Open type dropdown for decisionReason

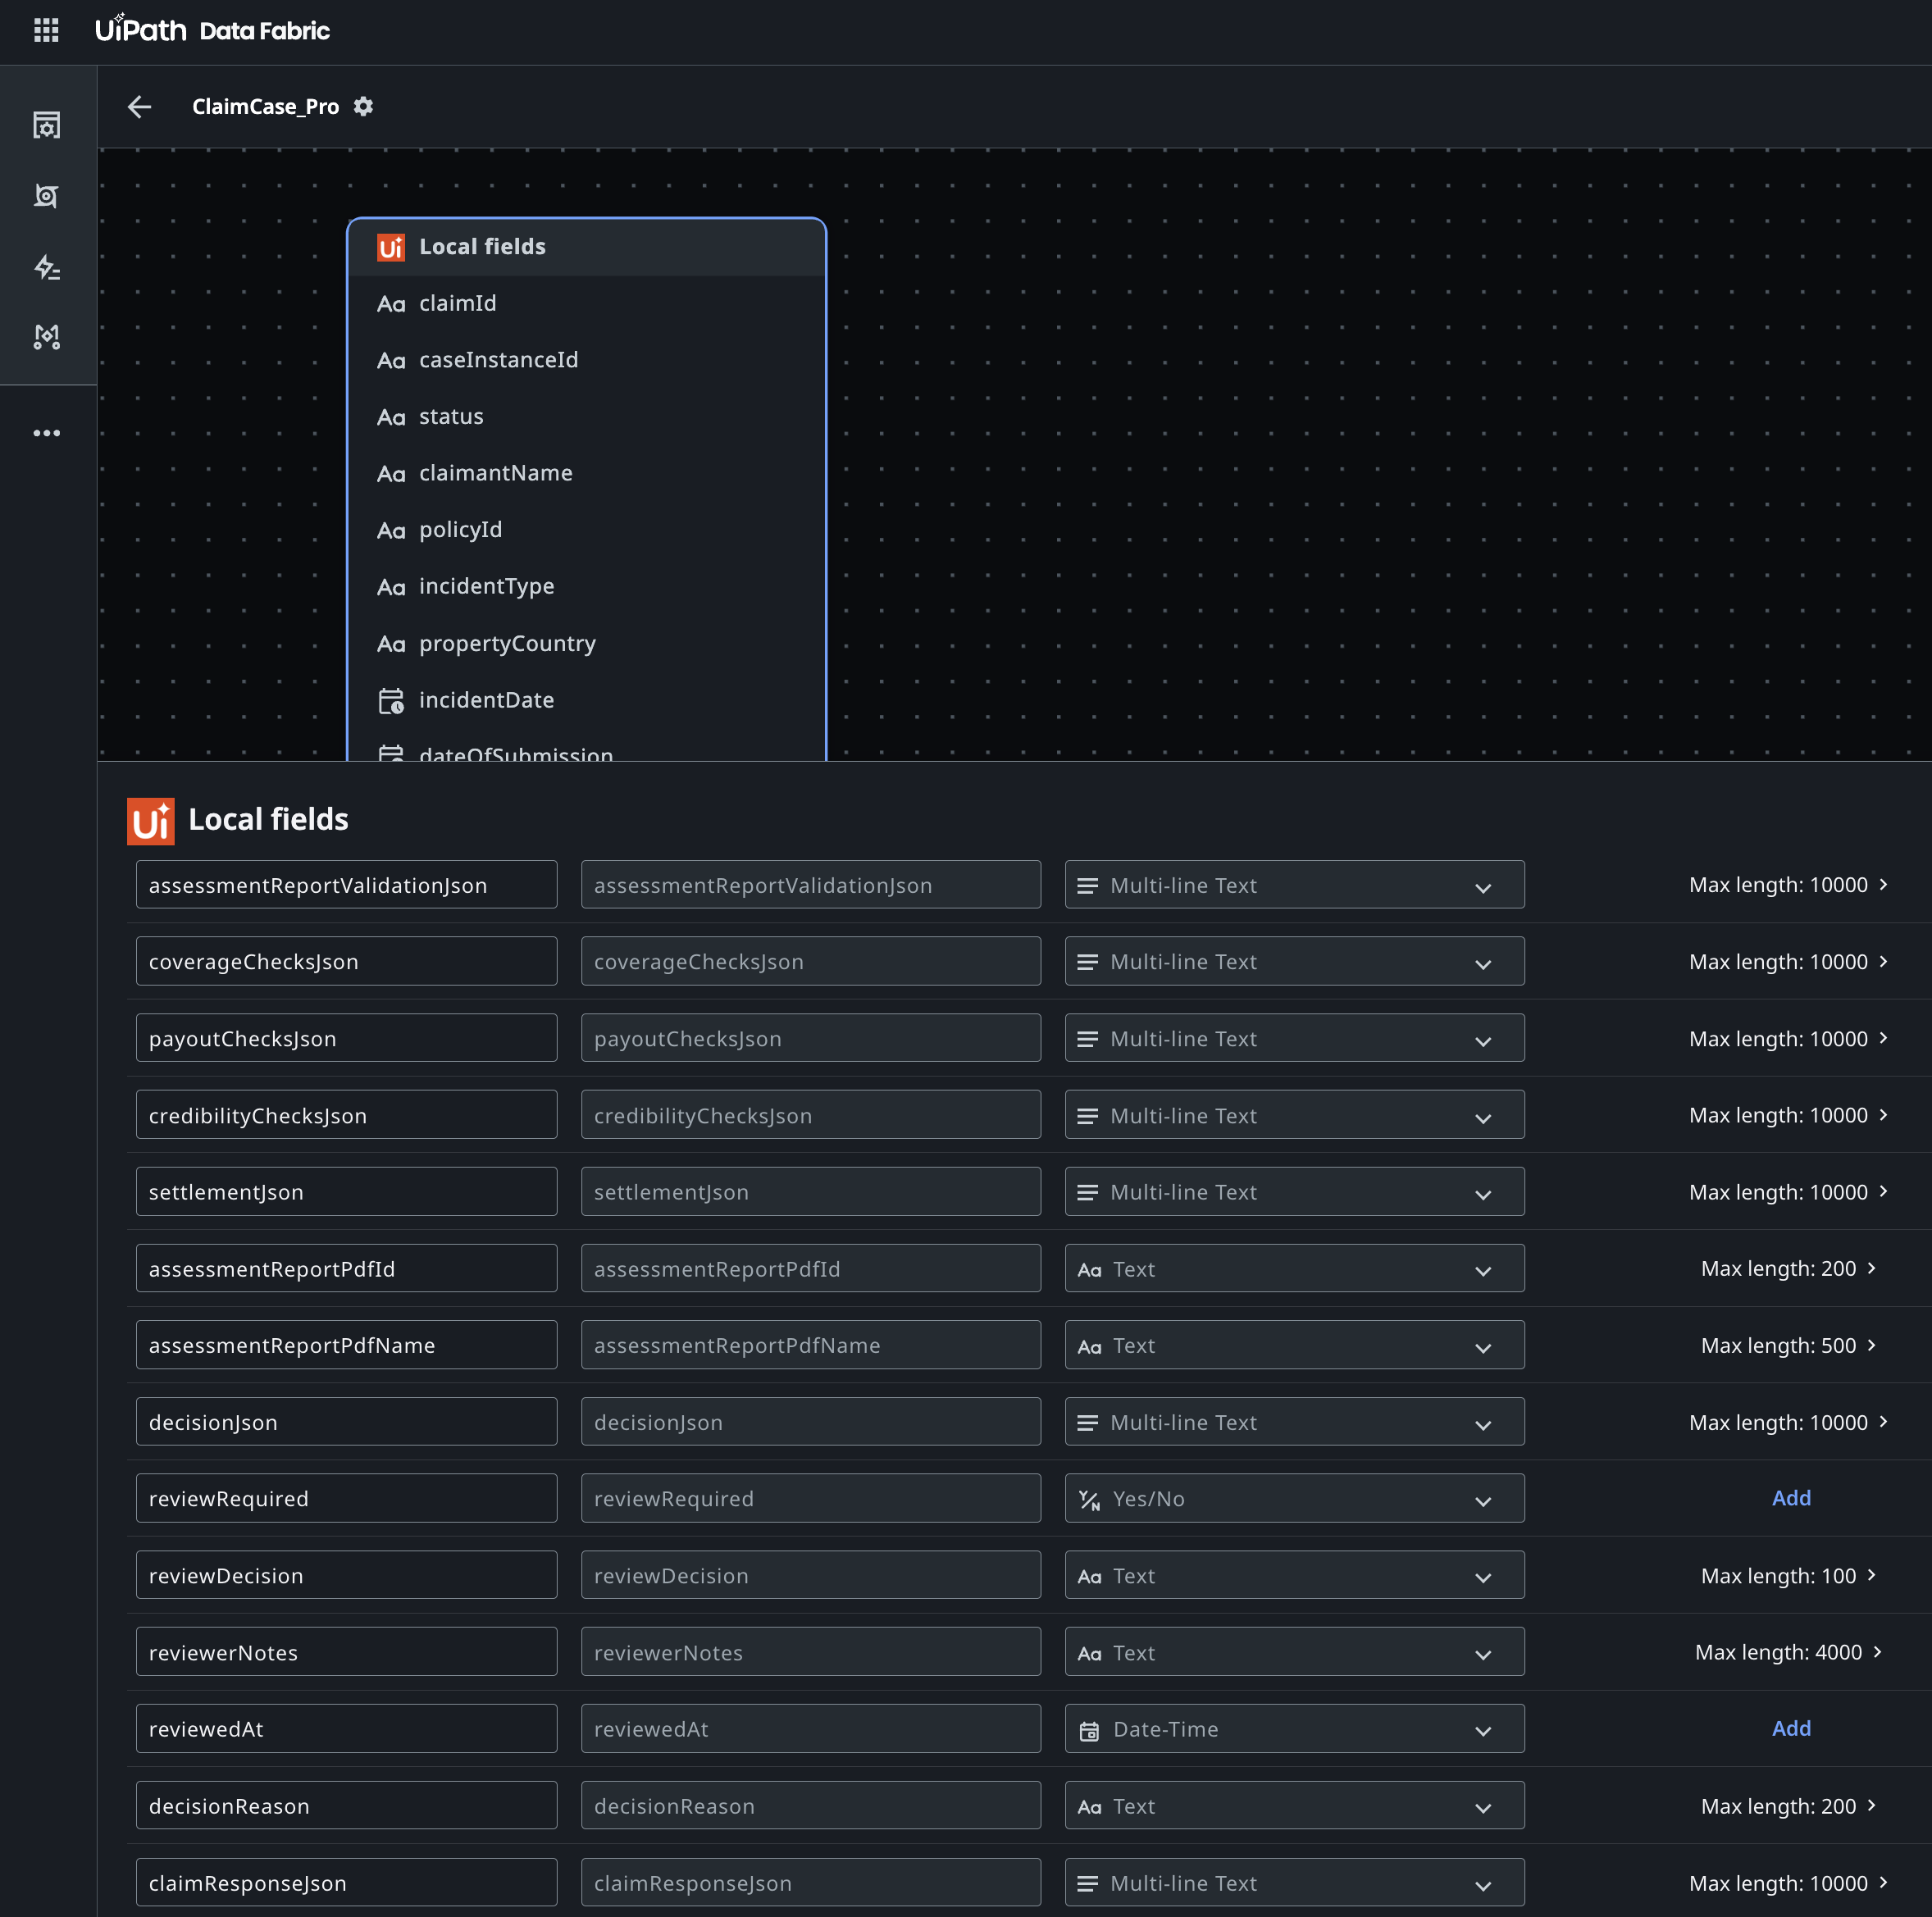tap(1294, 1806)
